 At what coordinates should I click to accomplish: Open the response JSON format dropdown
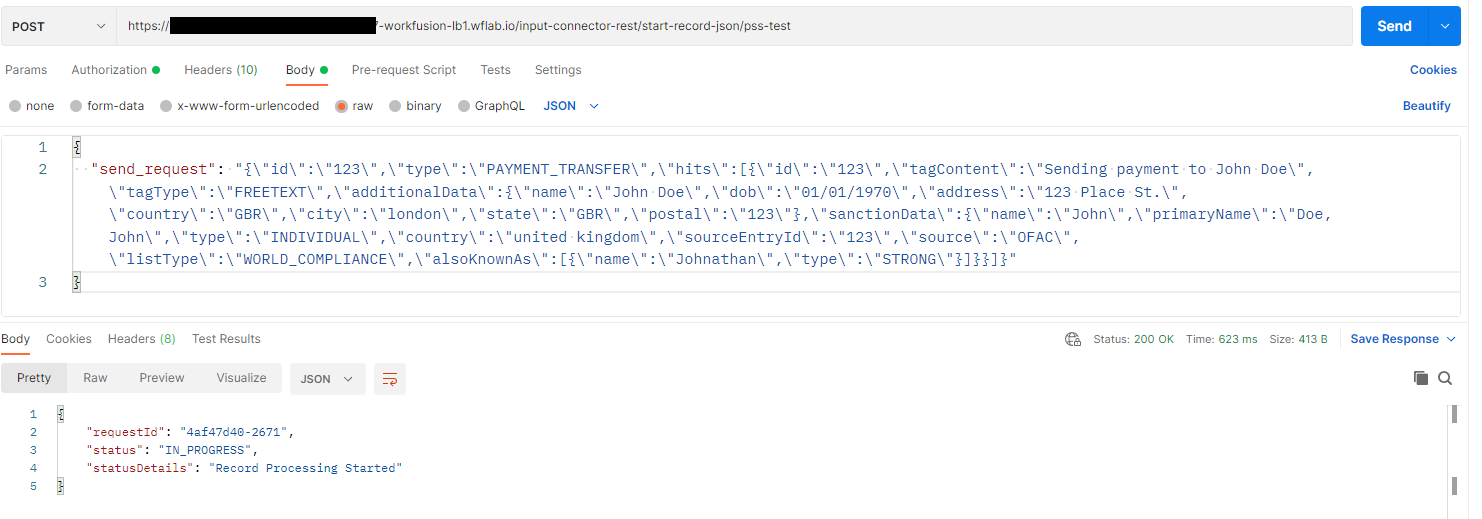coord(328,379)
